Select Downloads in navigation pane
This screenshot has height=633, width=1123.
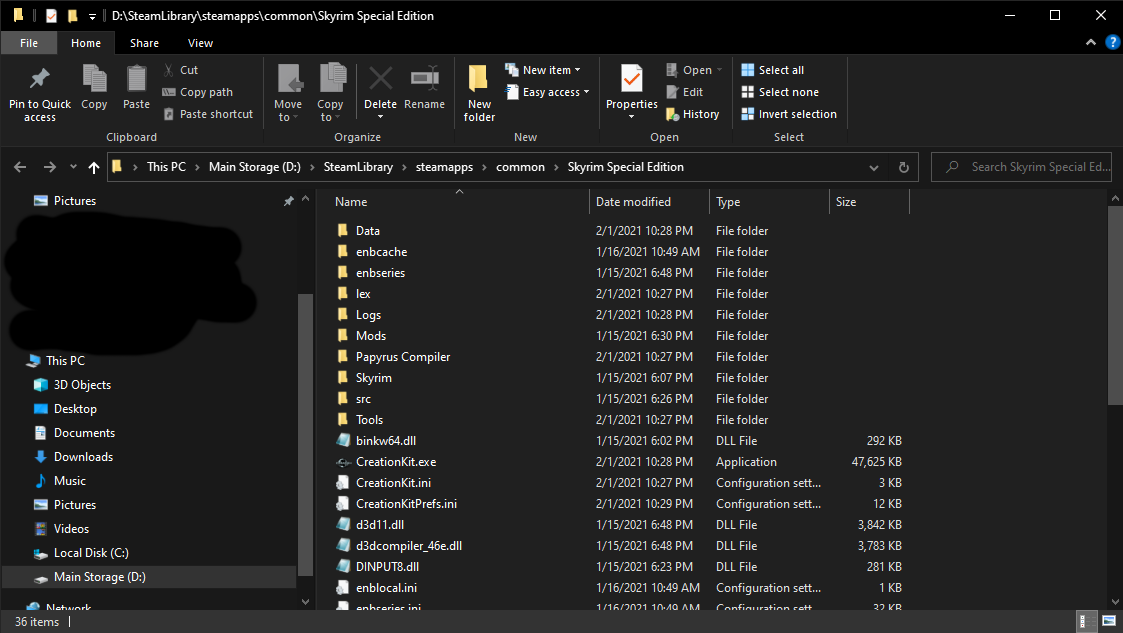[x=83, y=457]
